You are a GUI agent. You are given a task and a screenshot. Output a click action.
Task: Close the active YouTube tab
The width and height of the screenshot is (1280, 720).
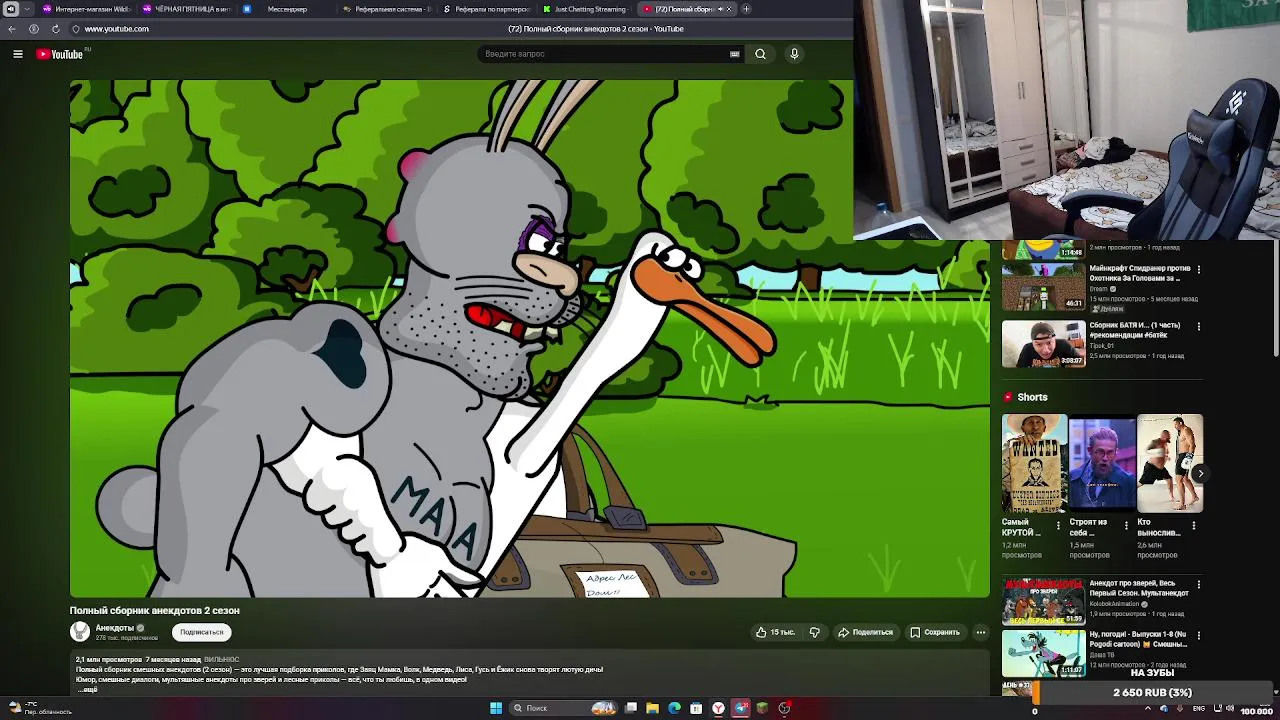pyautogui.click(x=728, y=9)
